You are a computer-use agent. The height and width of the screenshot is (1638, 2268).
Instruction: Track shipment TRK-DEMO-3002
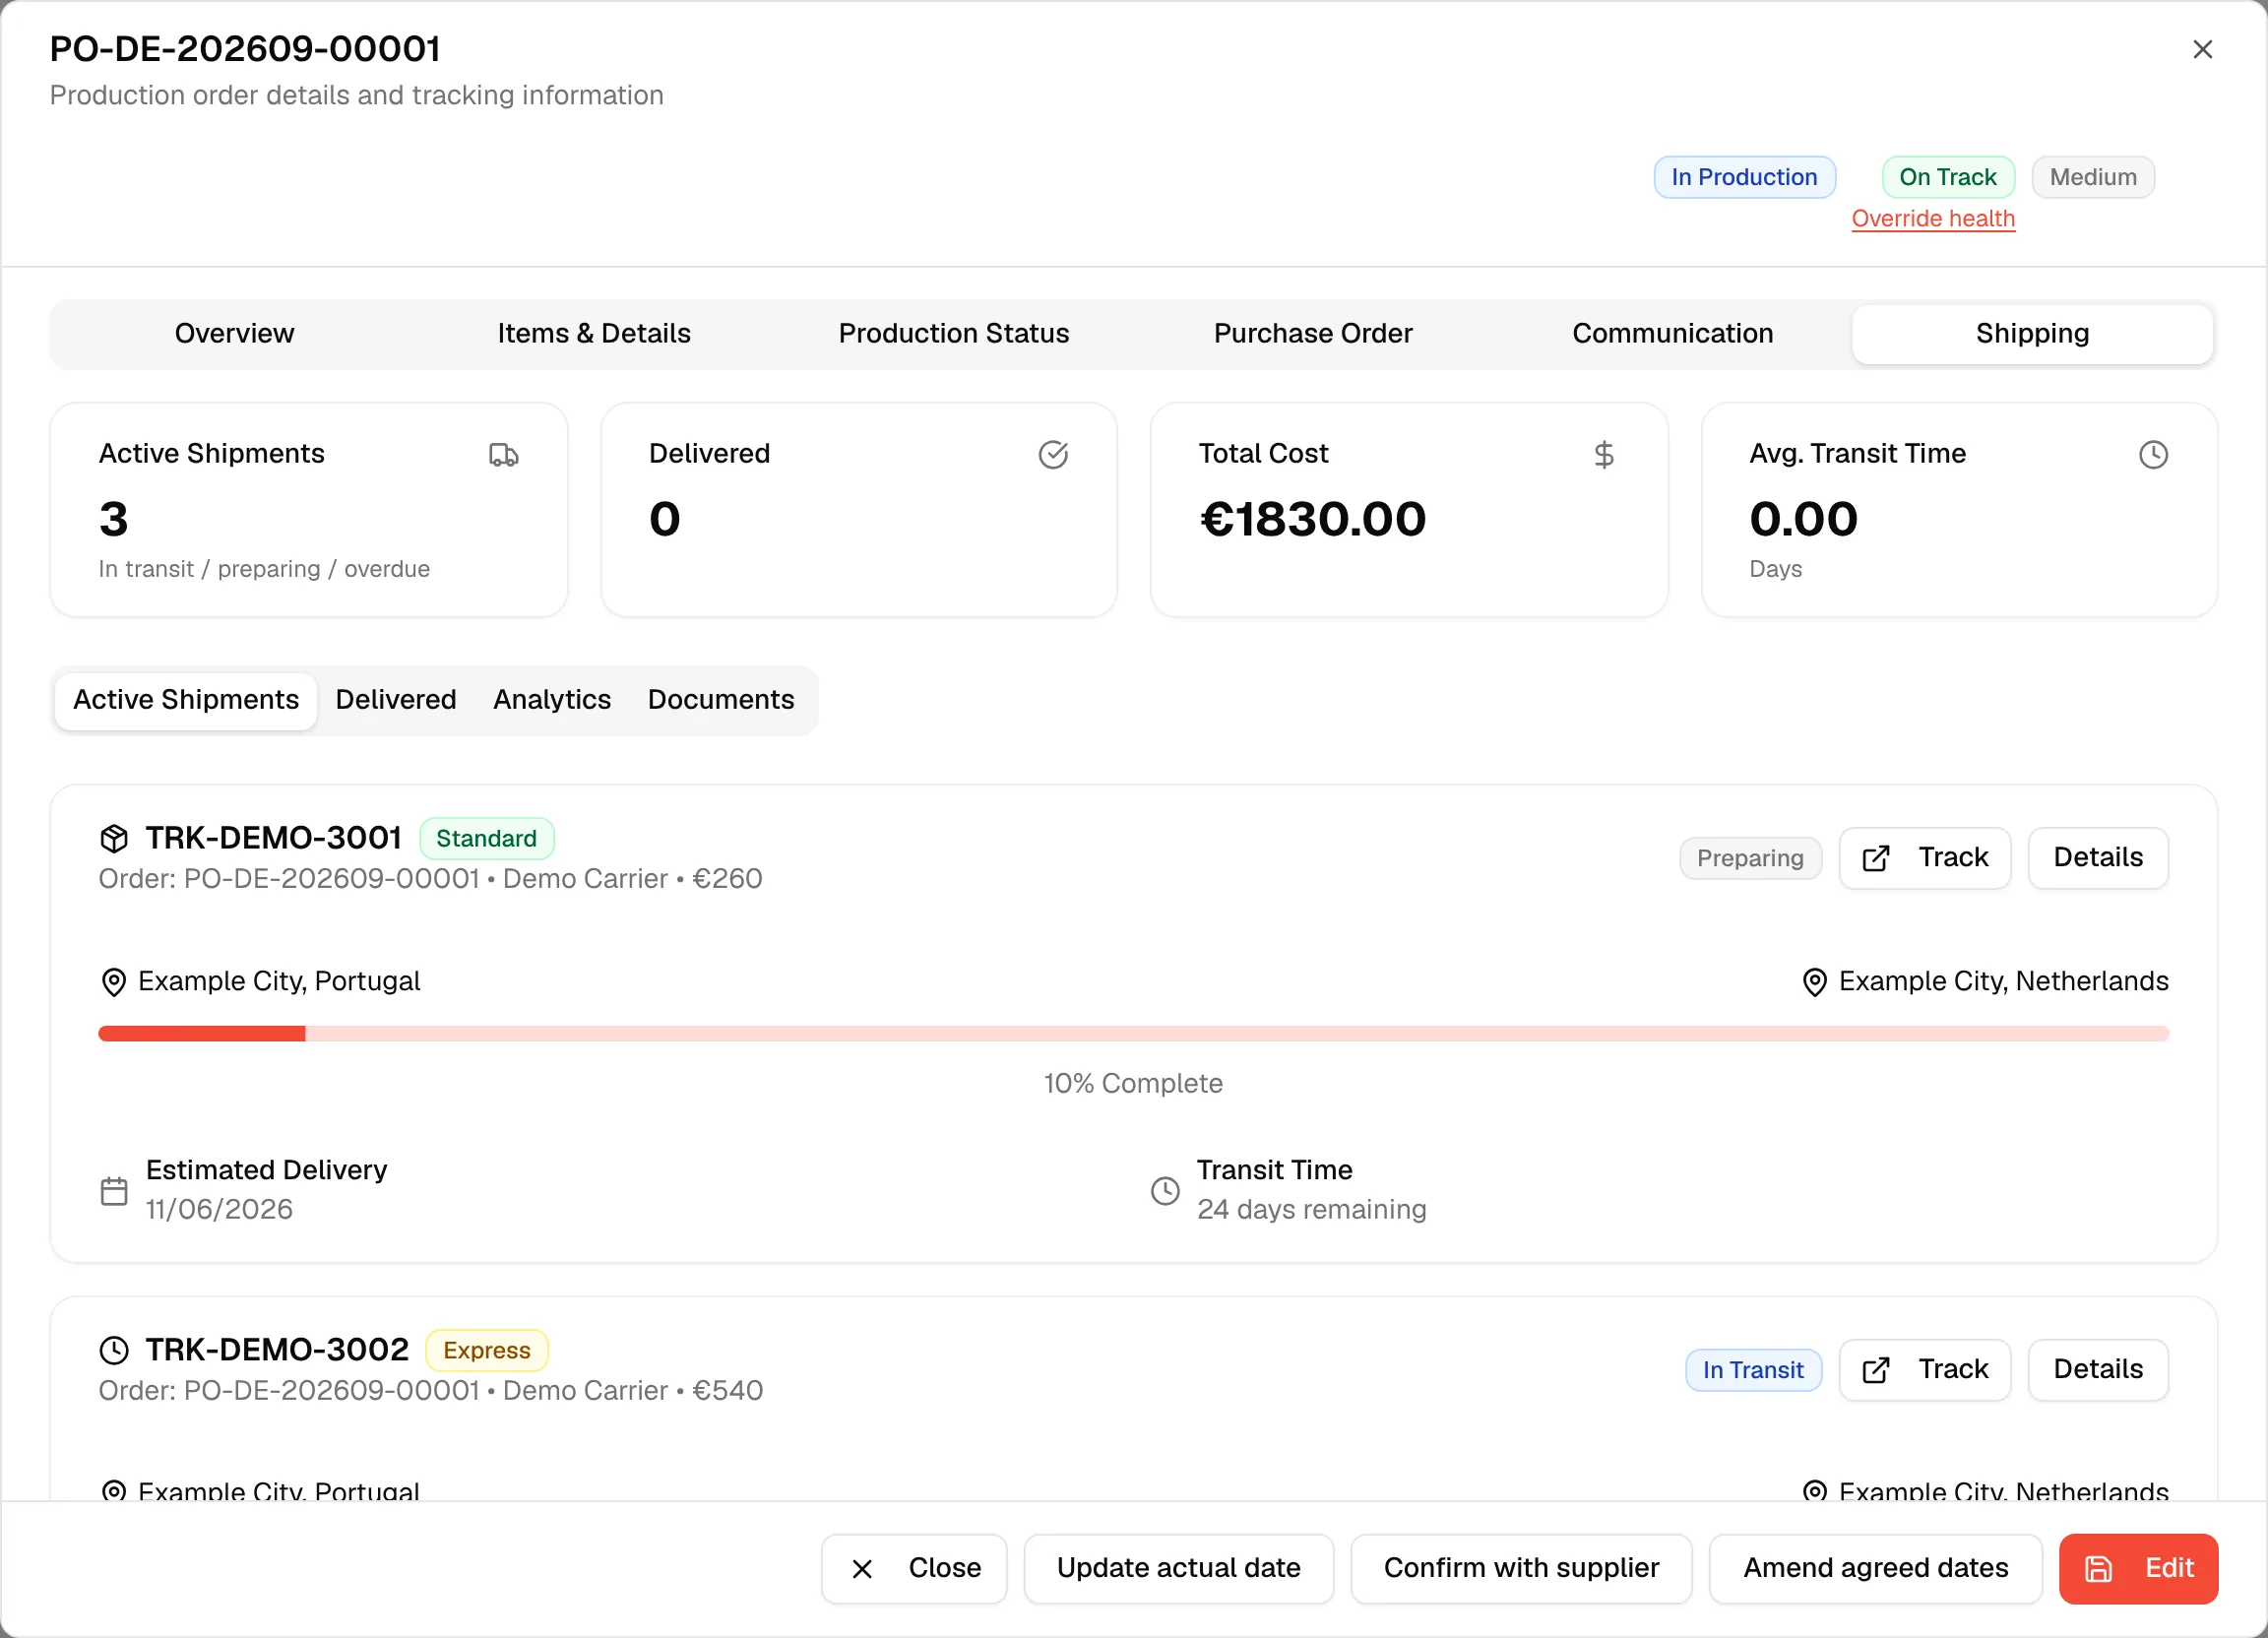1925,1370
